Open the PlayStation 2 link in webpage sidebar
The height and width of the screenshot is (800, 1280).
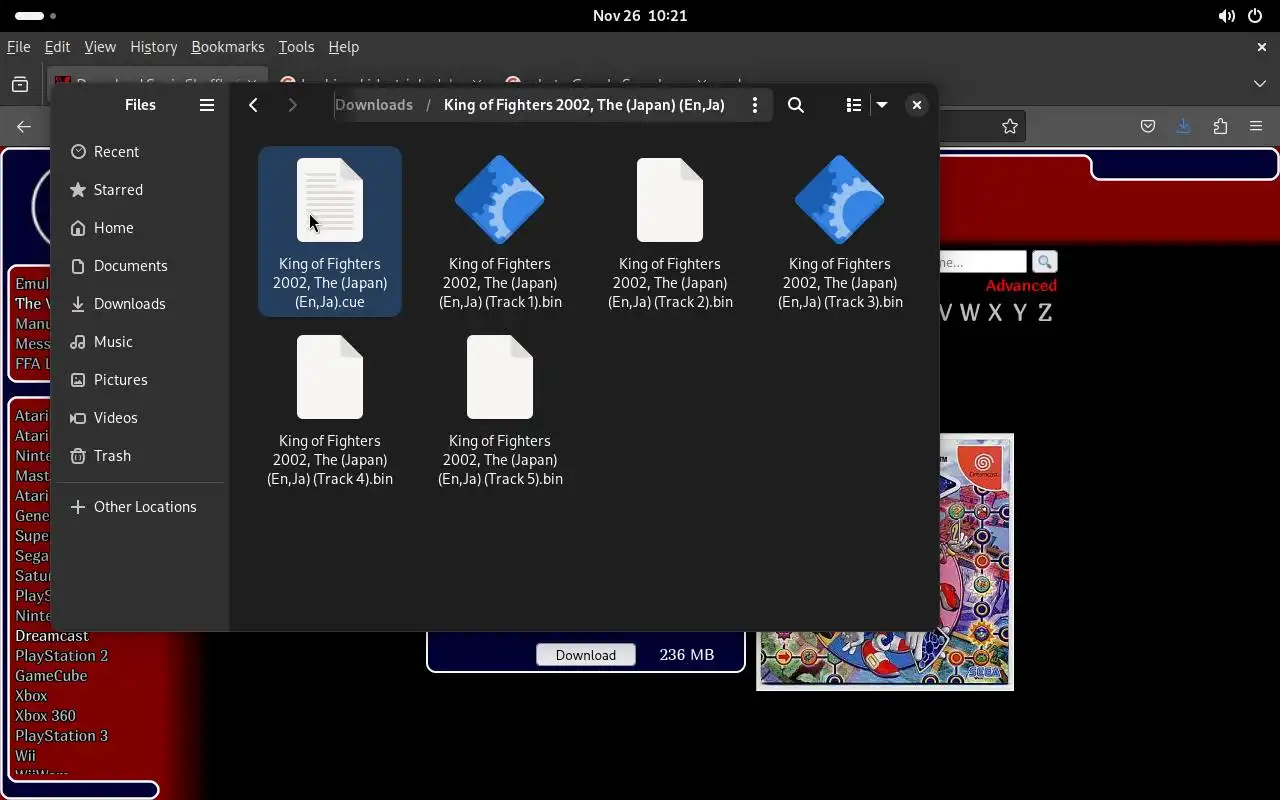point(61,656)
